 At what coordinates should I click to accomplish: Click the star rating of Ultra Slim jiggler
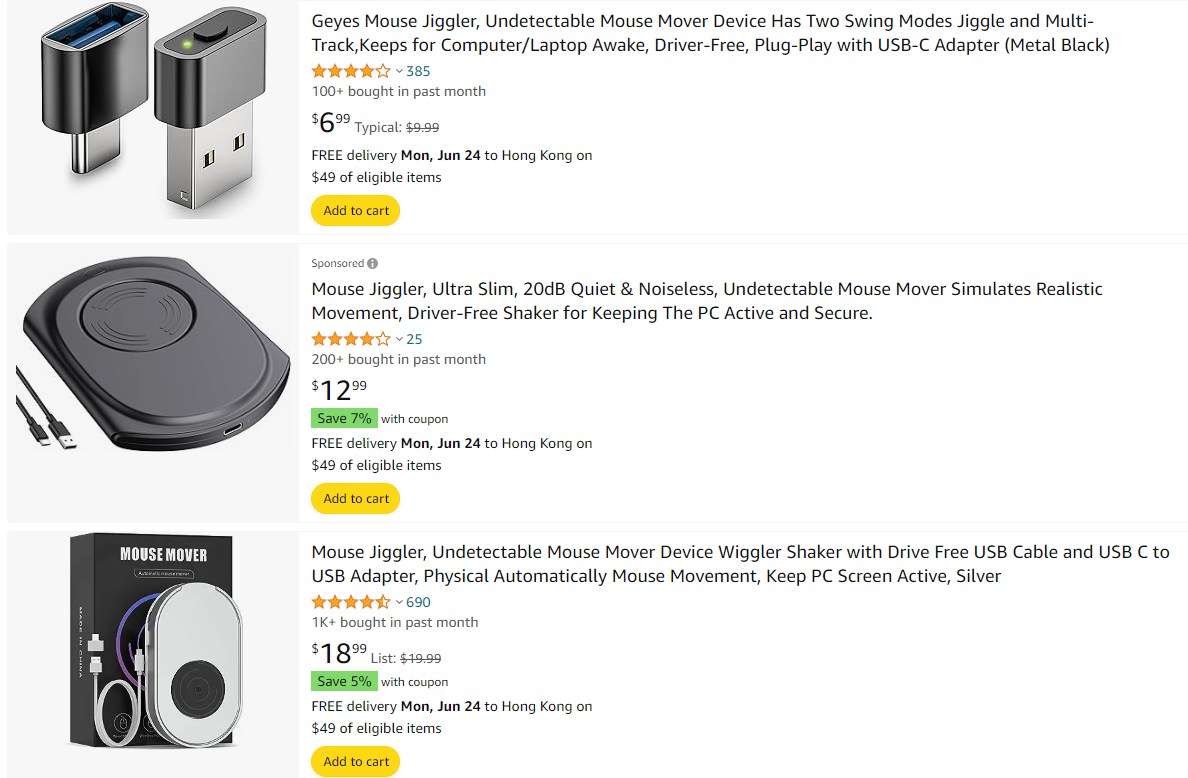point(351,339)
